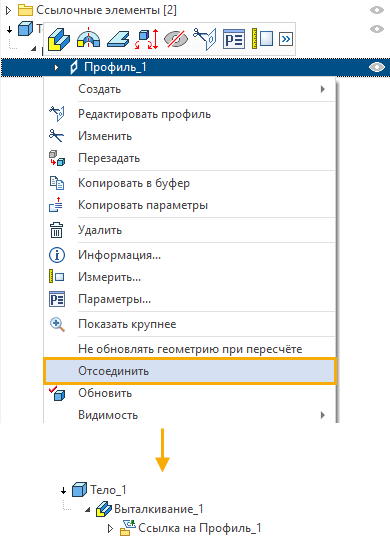Expand the Ссылка на Профиль_1 node
The width and height of the screenshot is (390, 546).
click(110, 529)
